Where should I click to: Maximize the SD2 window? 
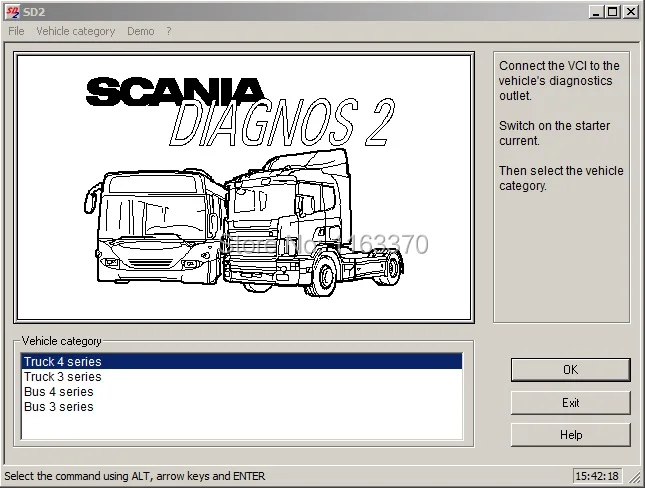[613, 12]
